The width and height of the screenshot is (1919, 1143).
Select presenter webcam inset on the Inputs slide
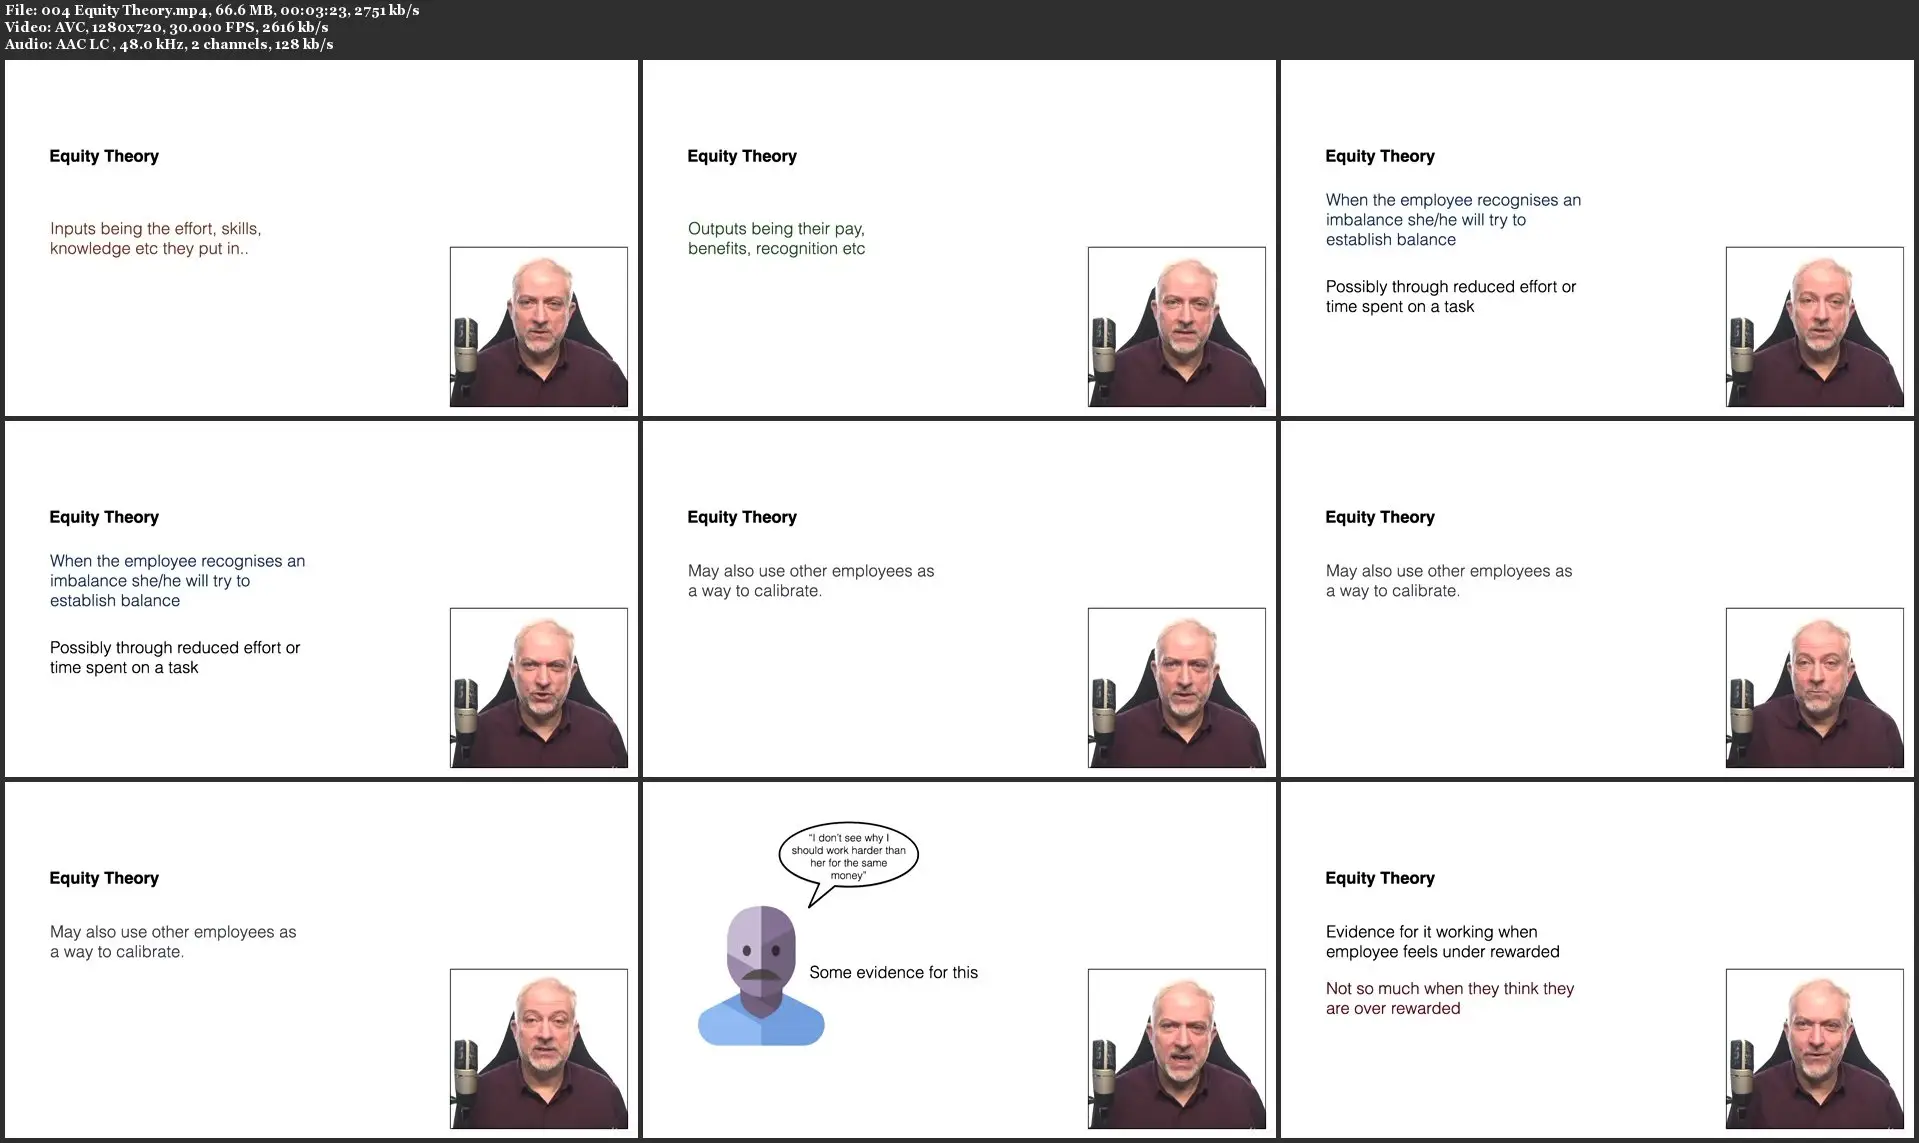539,327
